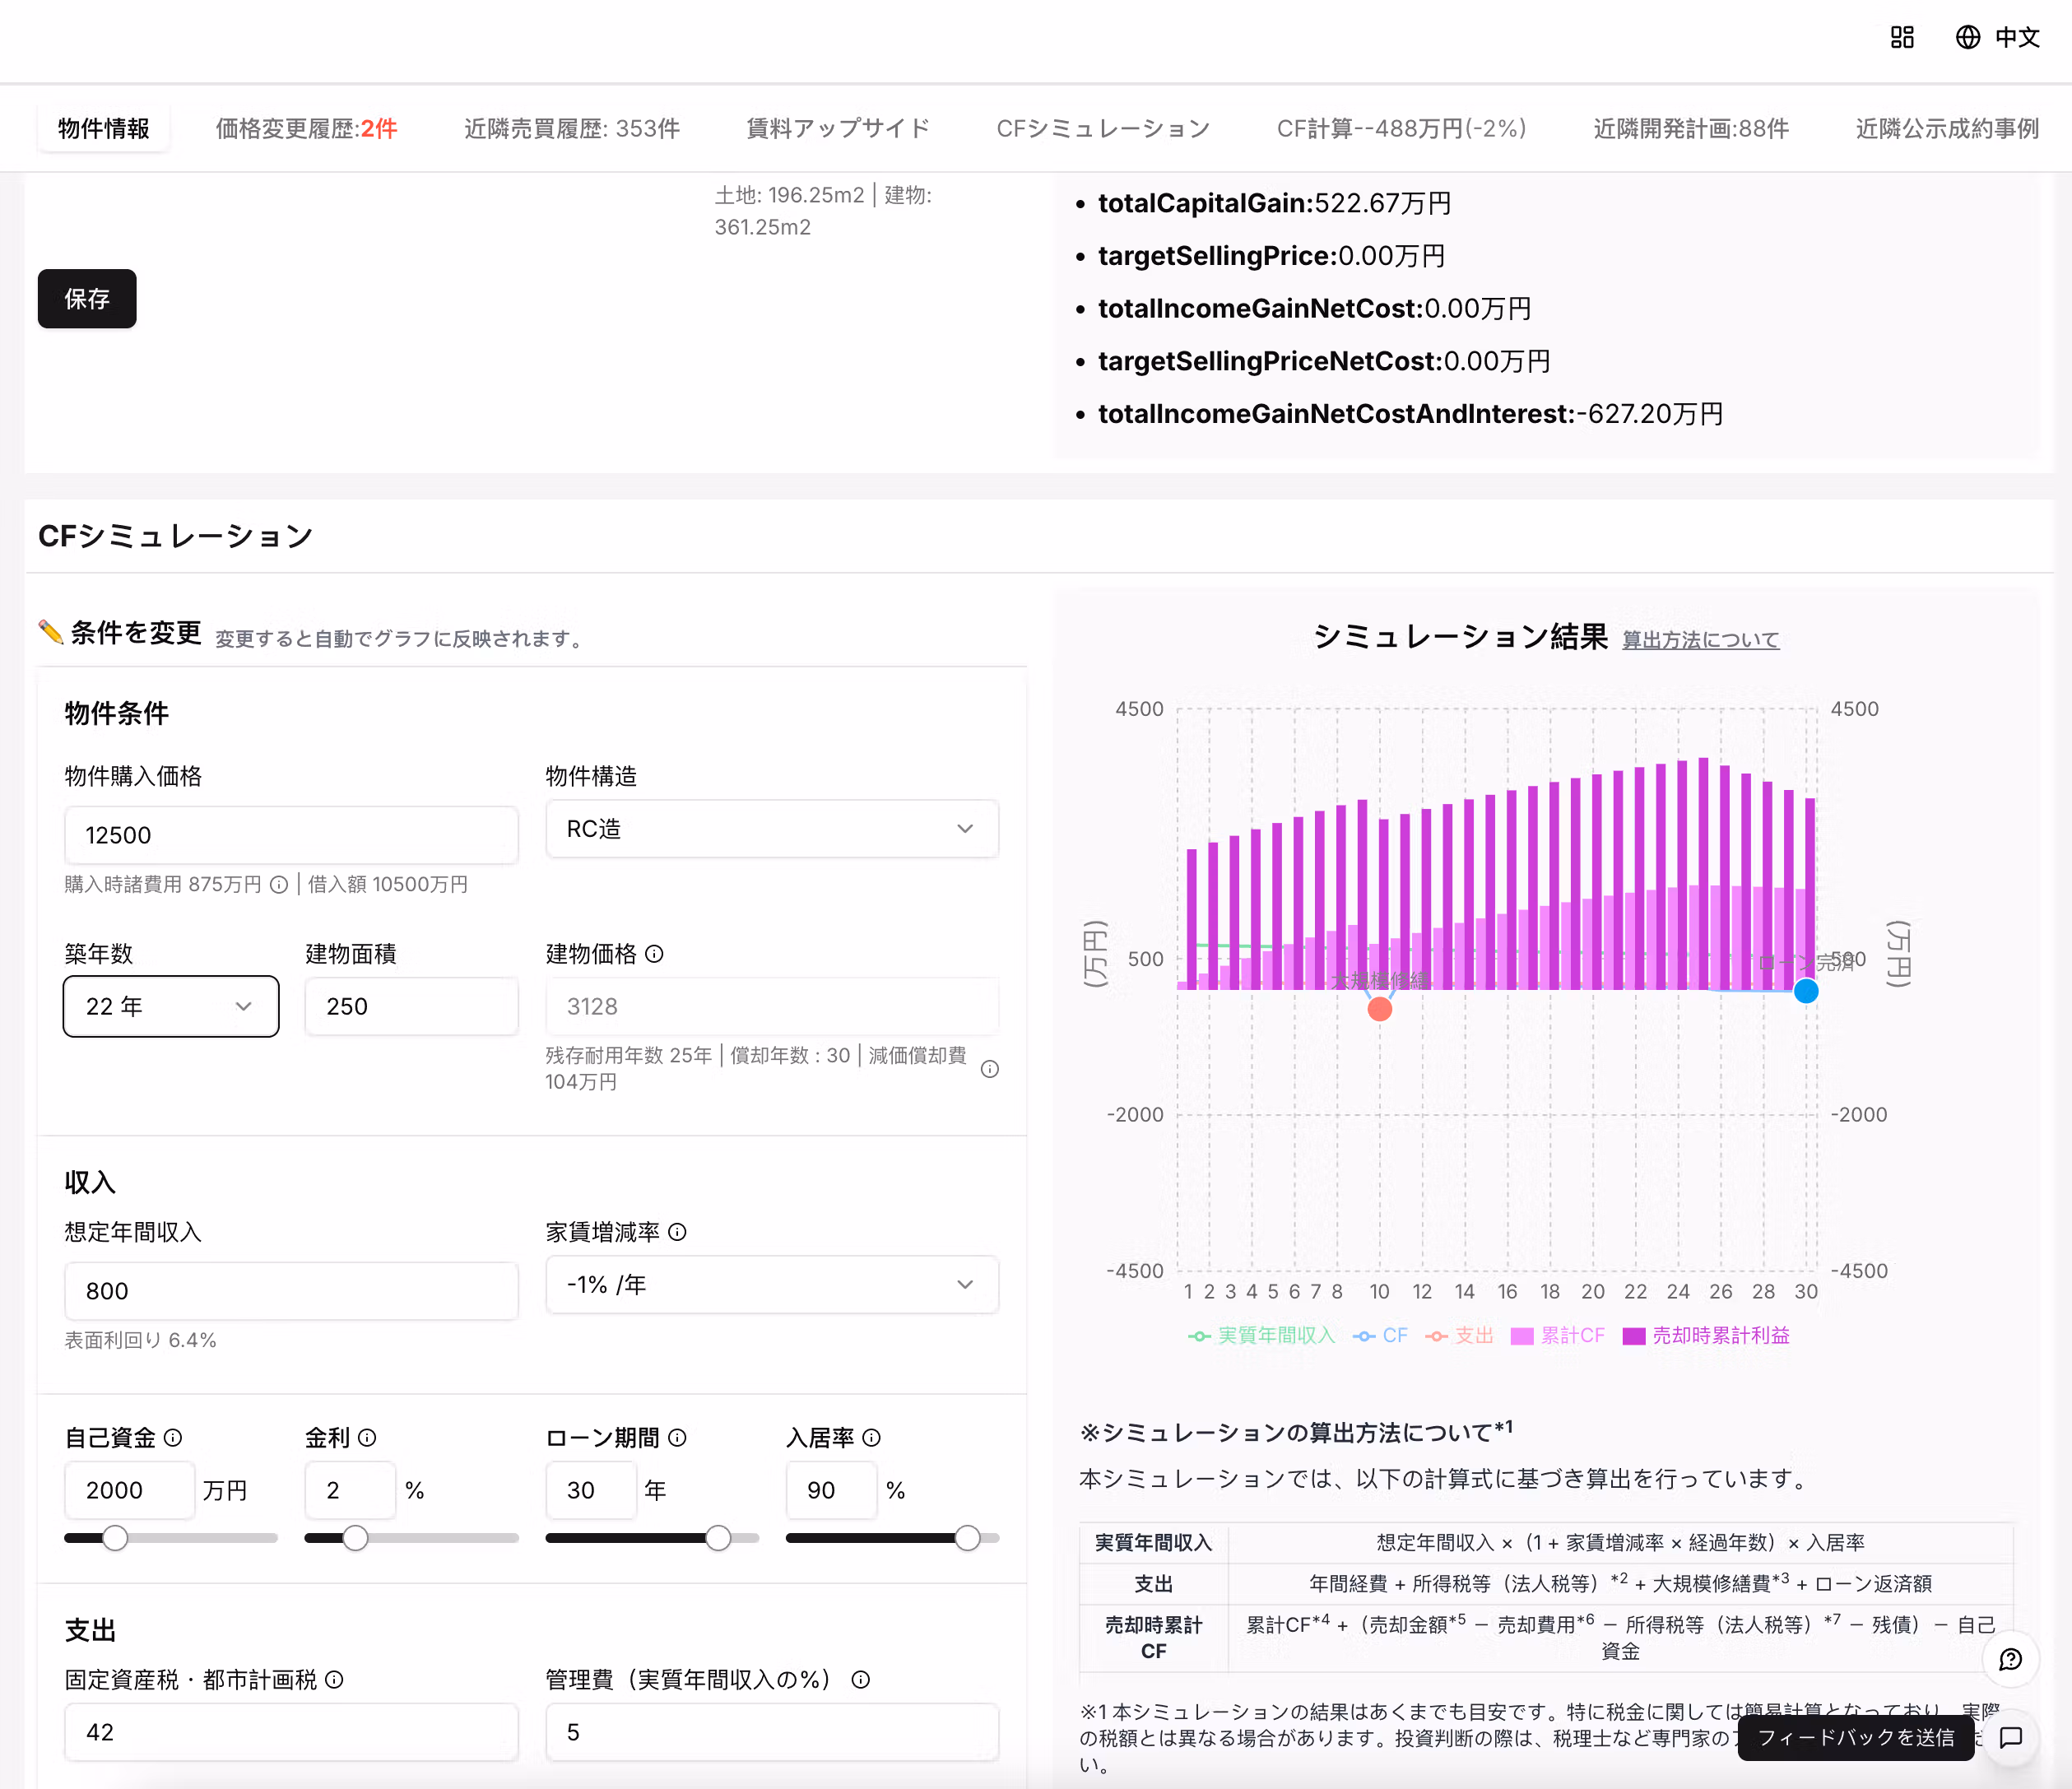Open the 算出方法について link
The width and height of the screenshot is (2072, 1789).
[1700, 639]
